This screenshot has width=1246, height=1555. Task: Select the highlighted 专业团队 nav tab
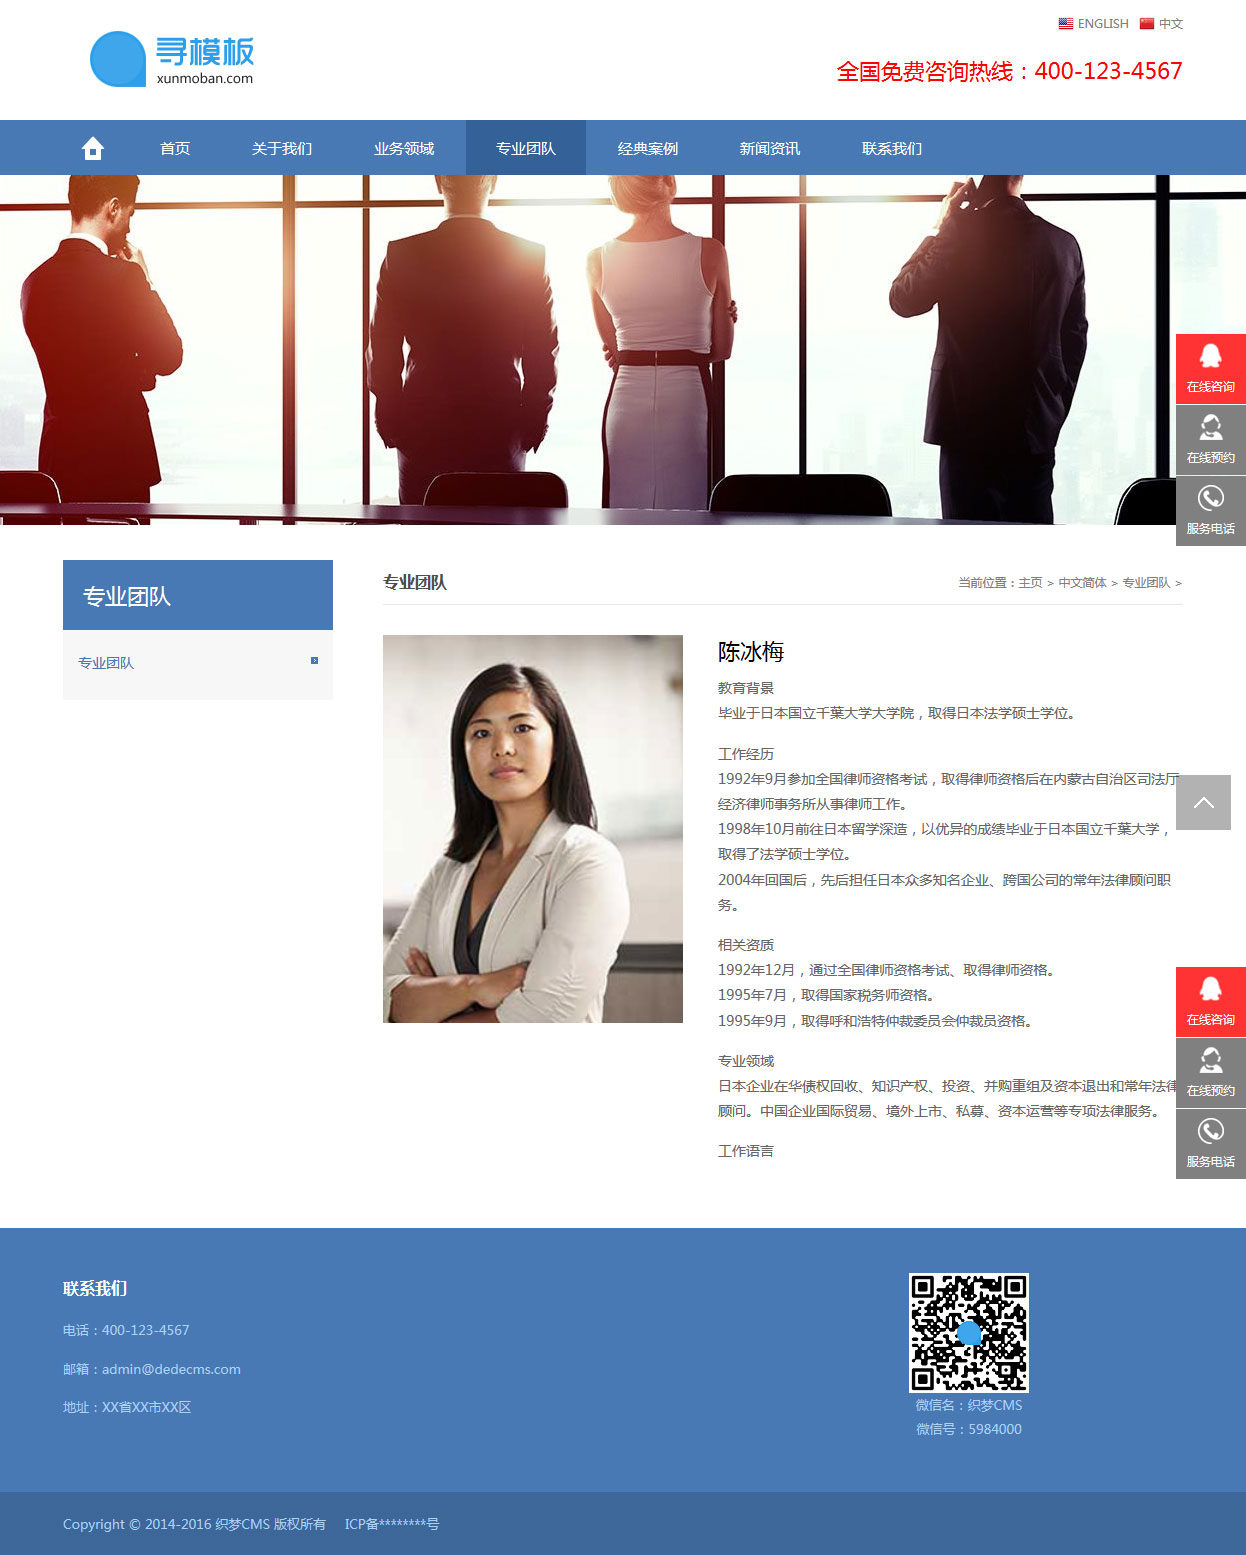click(526, 148)
